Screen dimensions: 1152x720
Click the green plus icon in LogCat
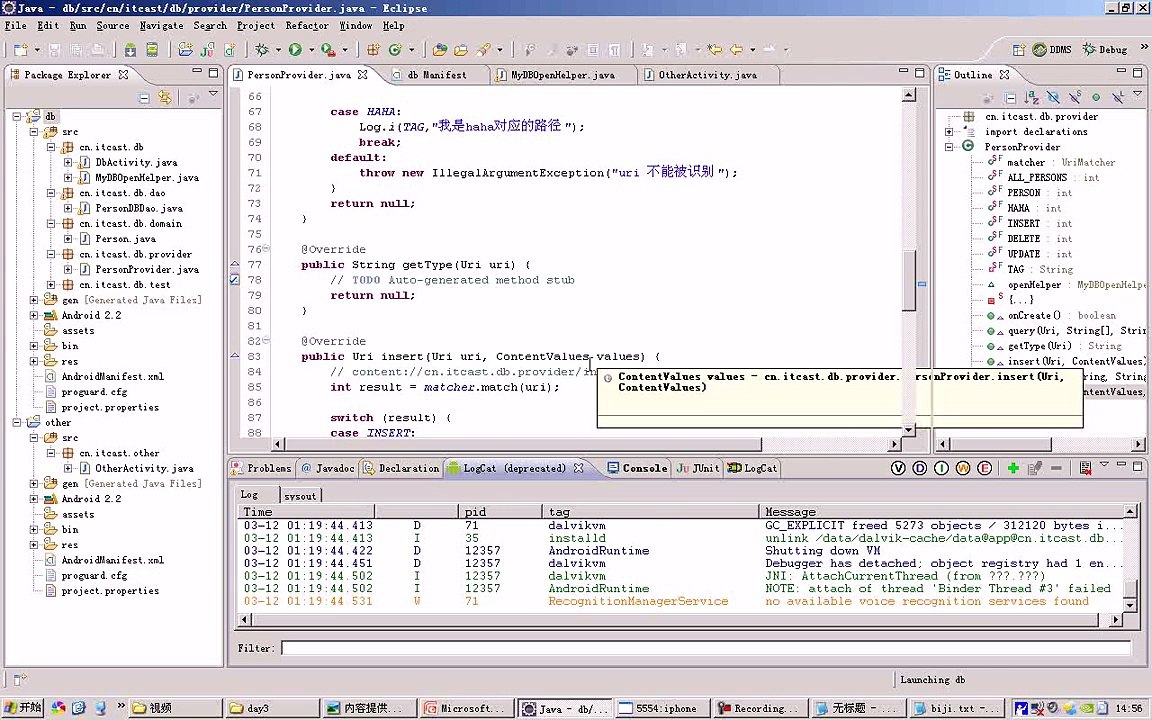coord(1013,468)
